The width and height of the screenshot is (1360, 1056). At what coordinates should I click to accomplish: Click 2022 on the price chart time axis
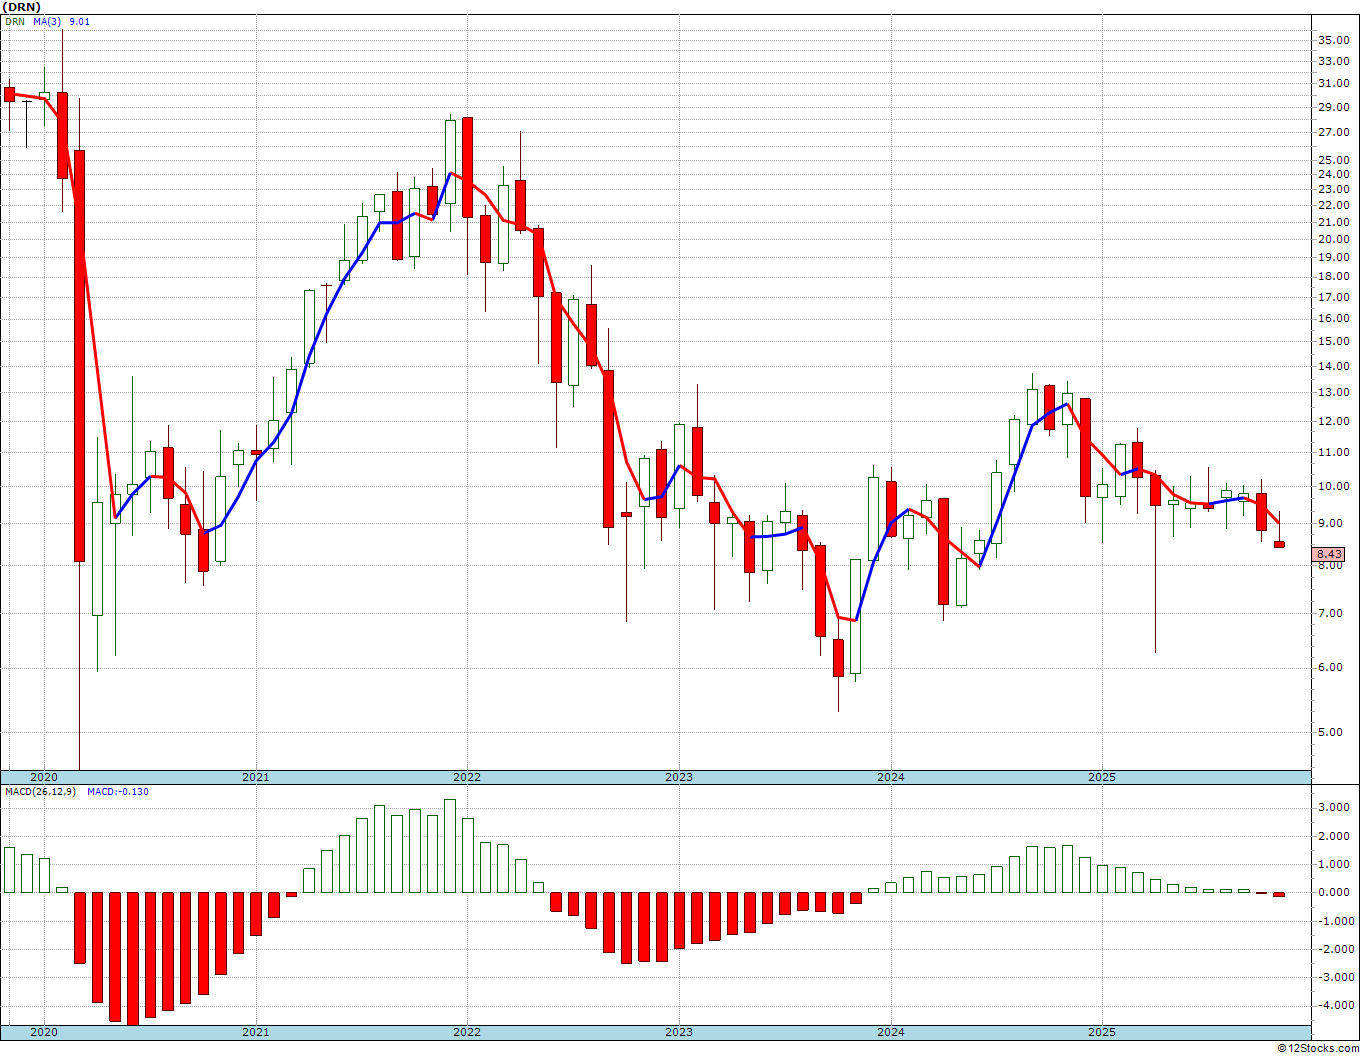point(467,777)
